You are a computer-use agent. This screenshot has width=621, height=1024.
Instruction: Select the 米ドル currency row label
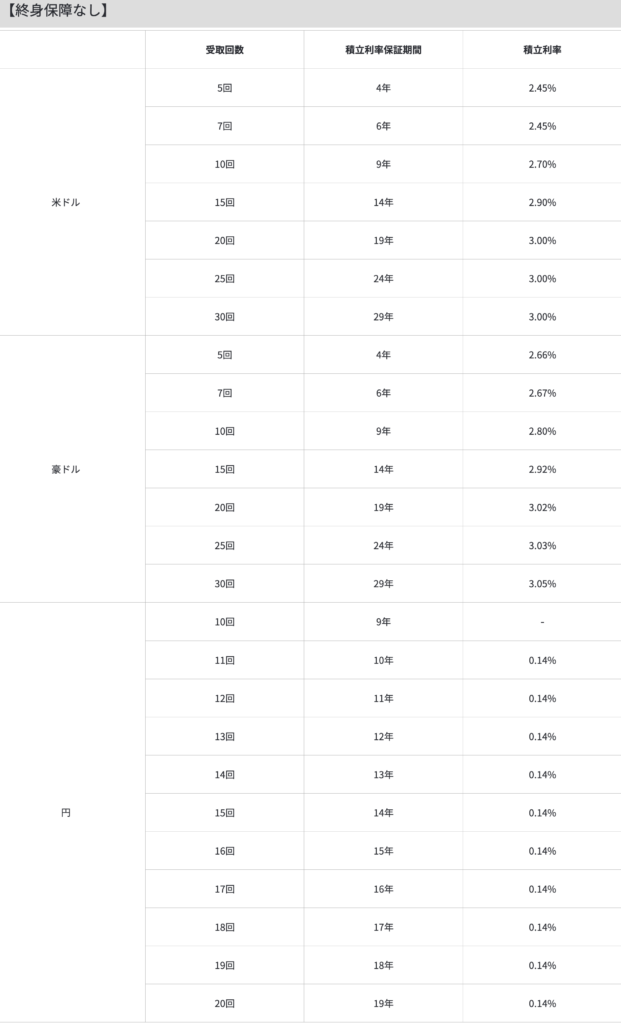(65, 203)
